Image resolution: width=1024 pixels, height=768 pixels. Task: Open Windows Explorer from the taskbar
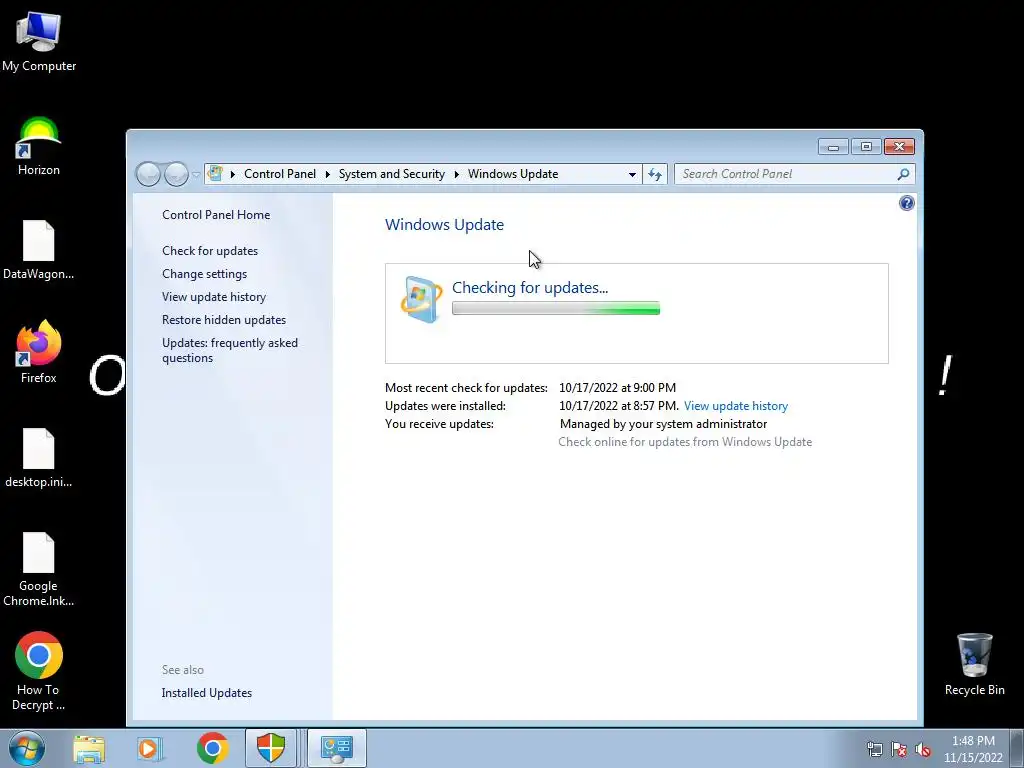tap(89, 748)
